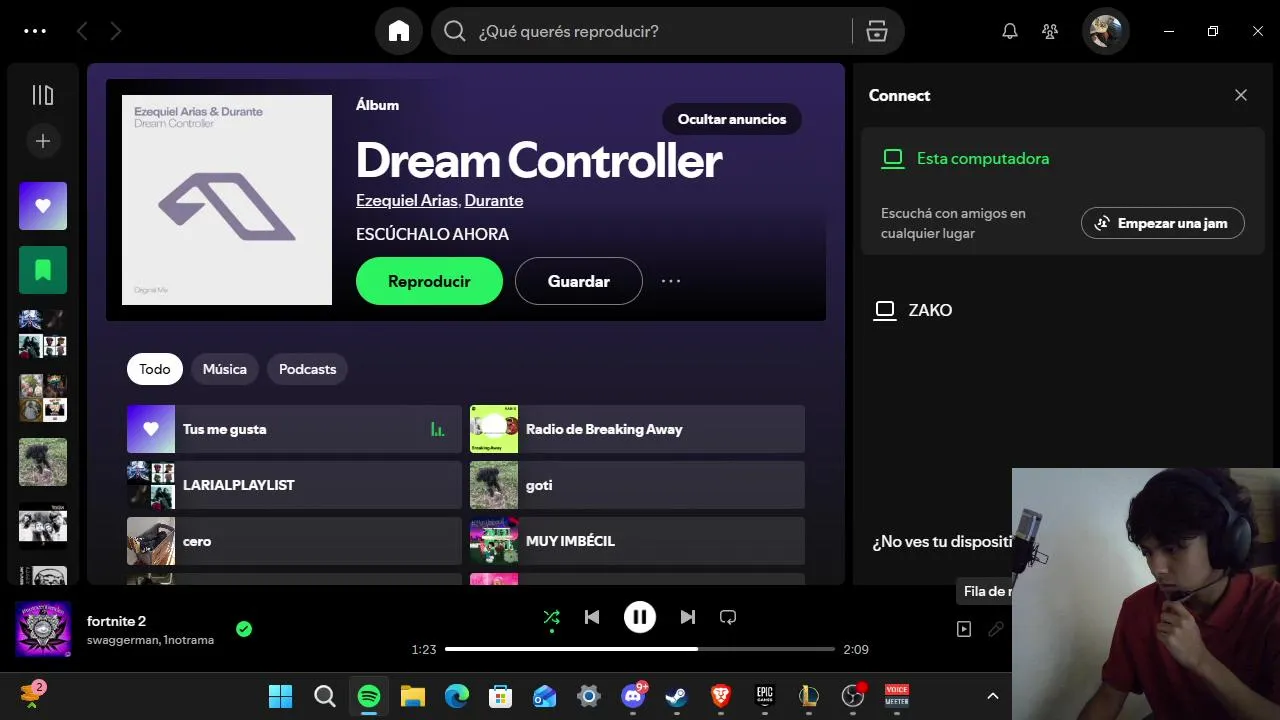Open File Explorer from taskbar

coord(413,695)
